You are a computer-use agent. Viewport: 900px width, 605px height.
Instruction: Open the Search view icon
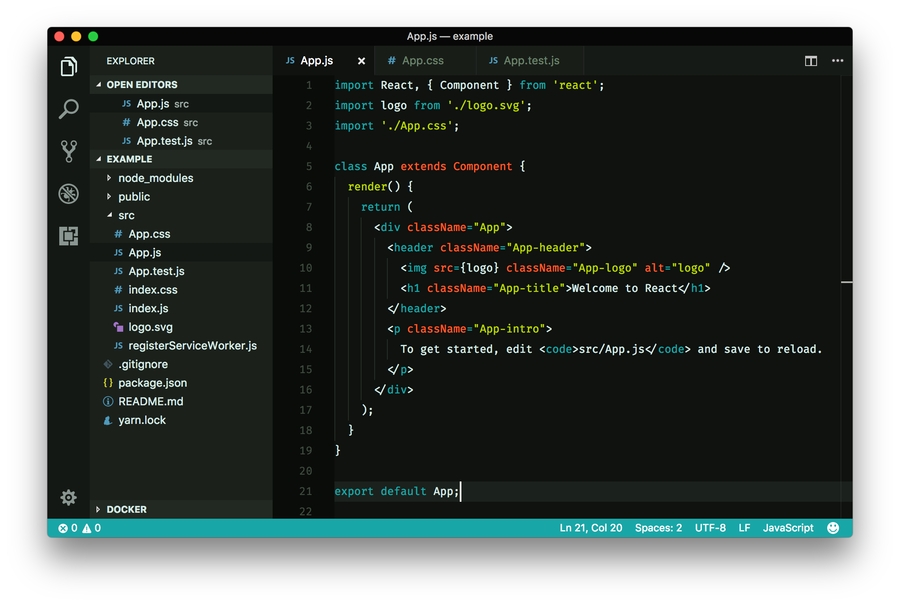point(68,109)
